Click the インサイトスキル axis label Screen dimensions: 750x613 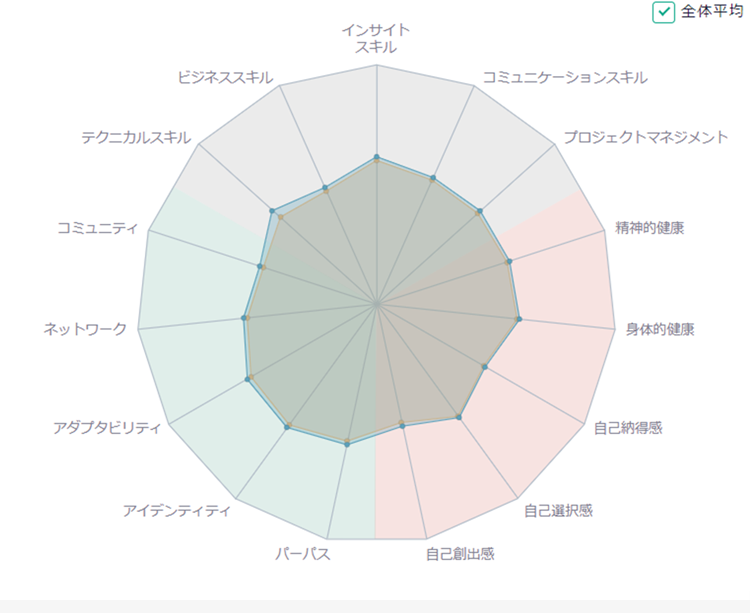[x=376, y=39]
